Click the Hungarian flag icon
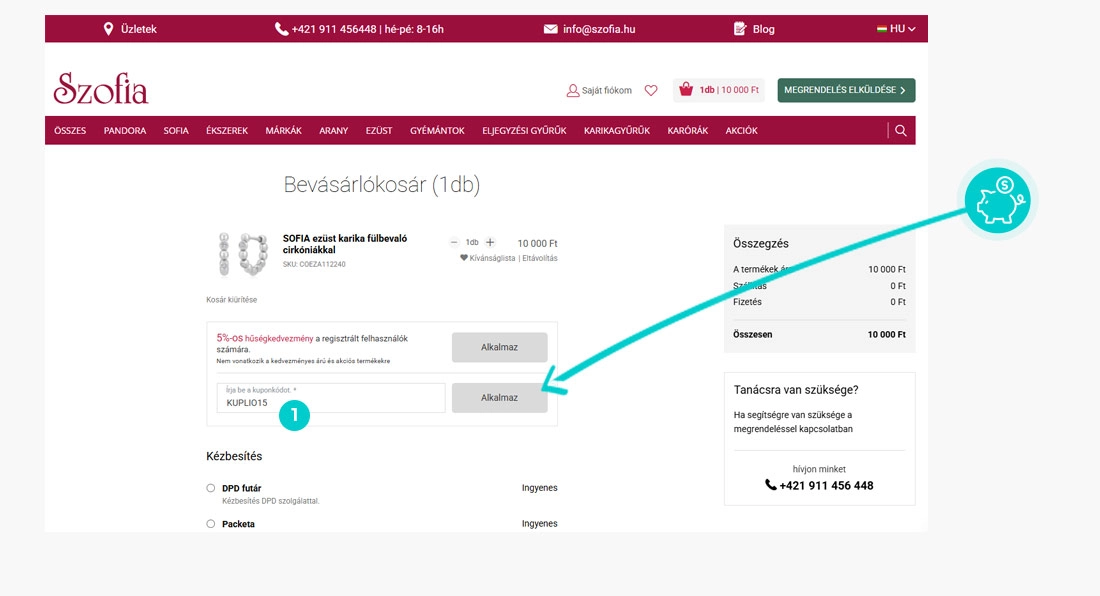The width and height of the screenshot is (1100, 596). 882,29
